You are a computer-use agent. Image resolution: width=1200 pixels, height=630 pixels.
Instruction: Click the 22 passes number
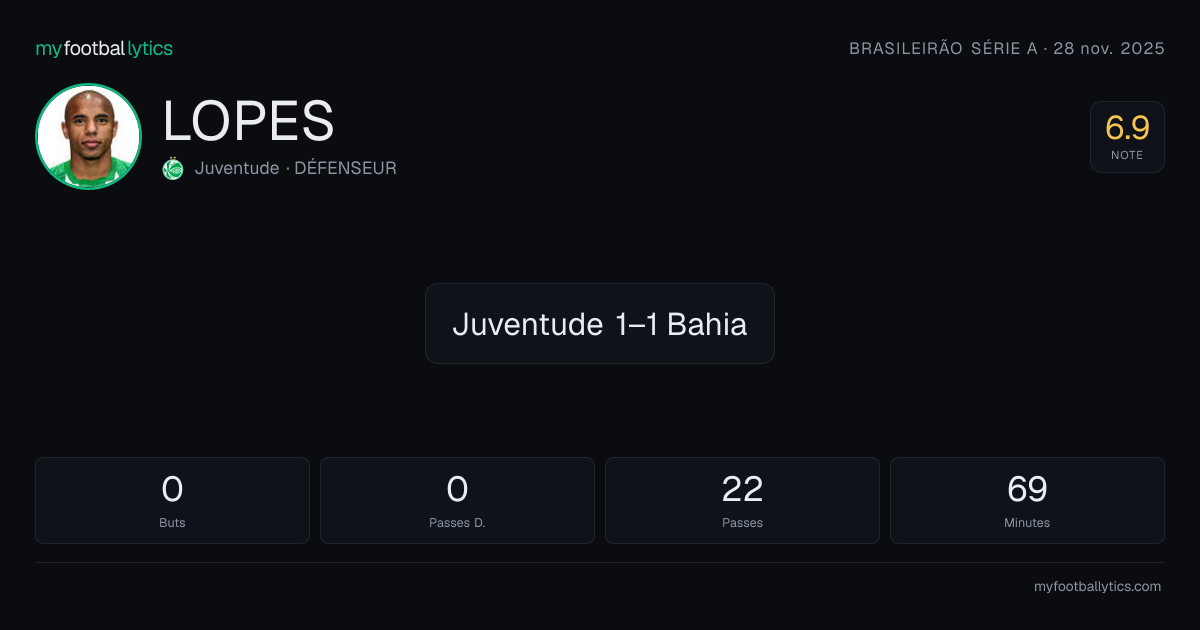tap(742, 489)
